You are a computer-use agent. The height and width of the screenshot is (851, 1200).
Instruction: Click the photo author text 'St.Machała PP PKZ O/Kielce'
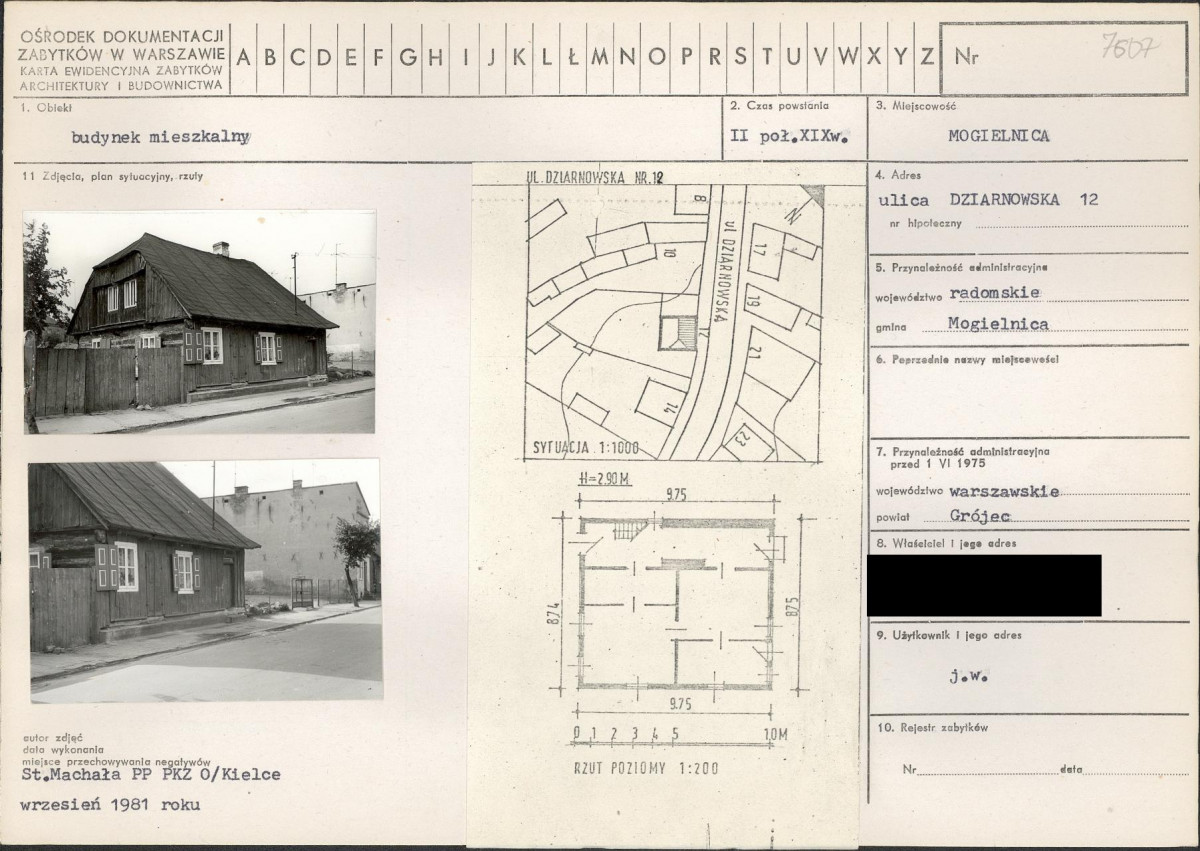point(151,774)
